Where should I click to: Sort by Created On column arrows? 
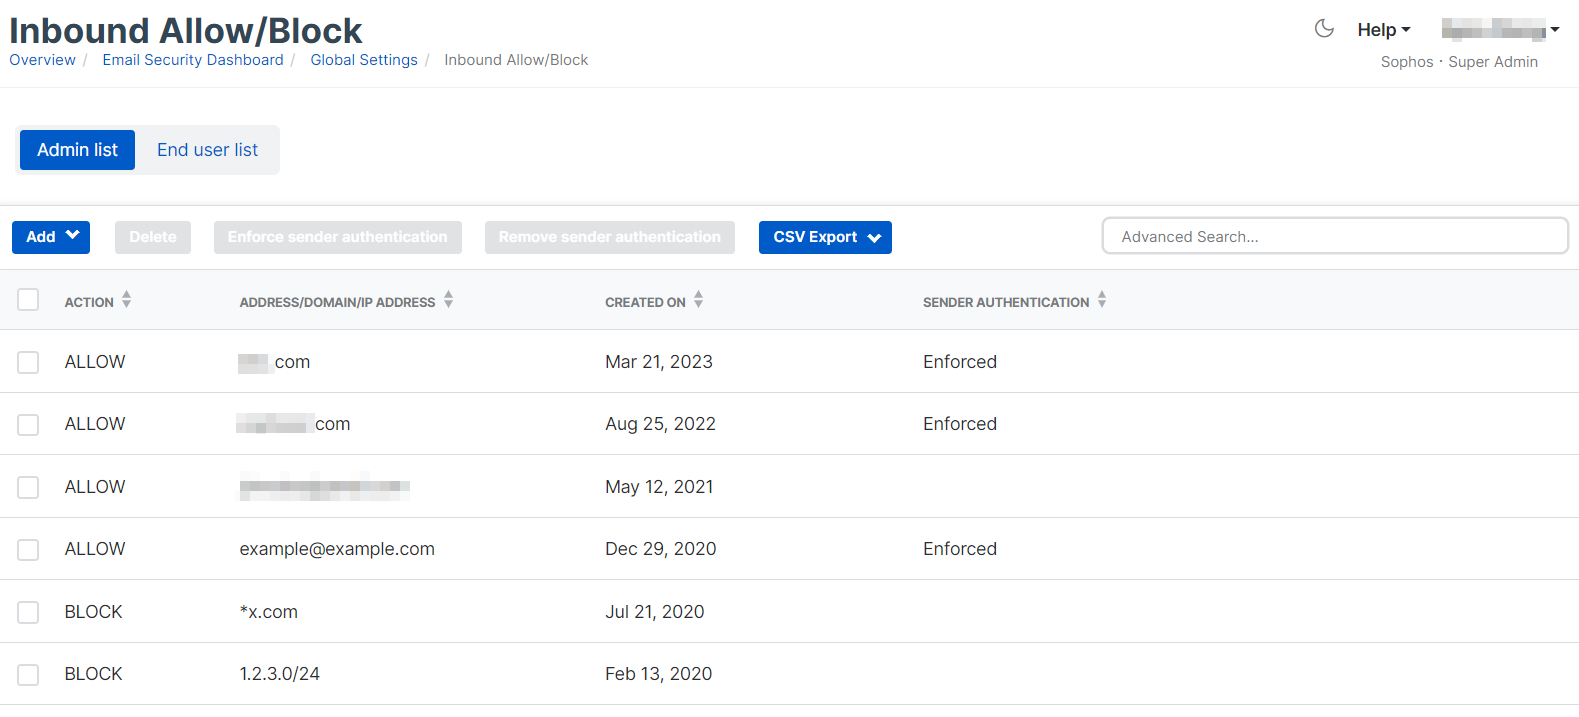tap(698, 300)
